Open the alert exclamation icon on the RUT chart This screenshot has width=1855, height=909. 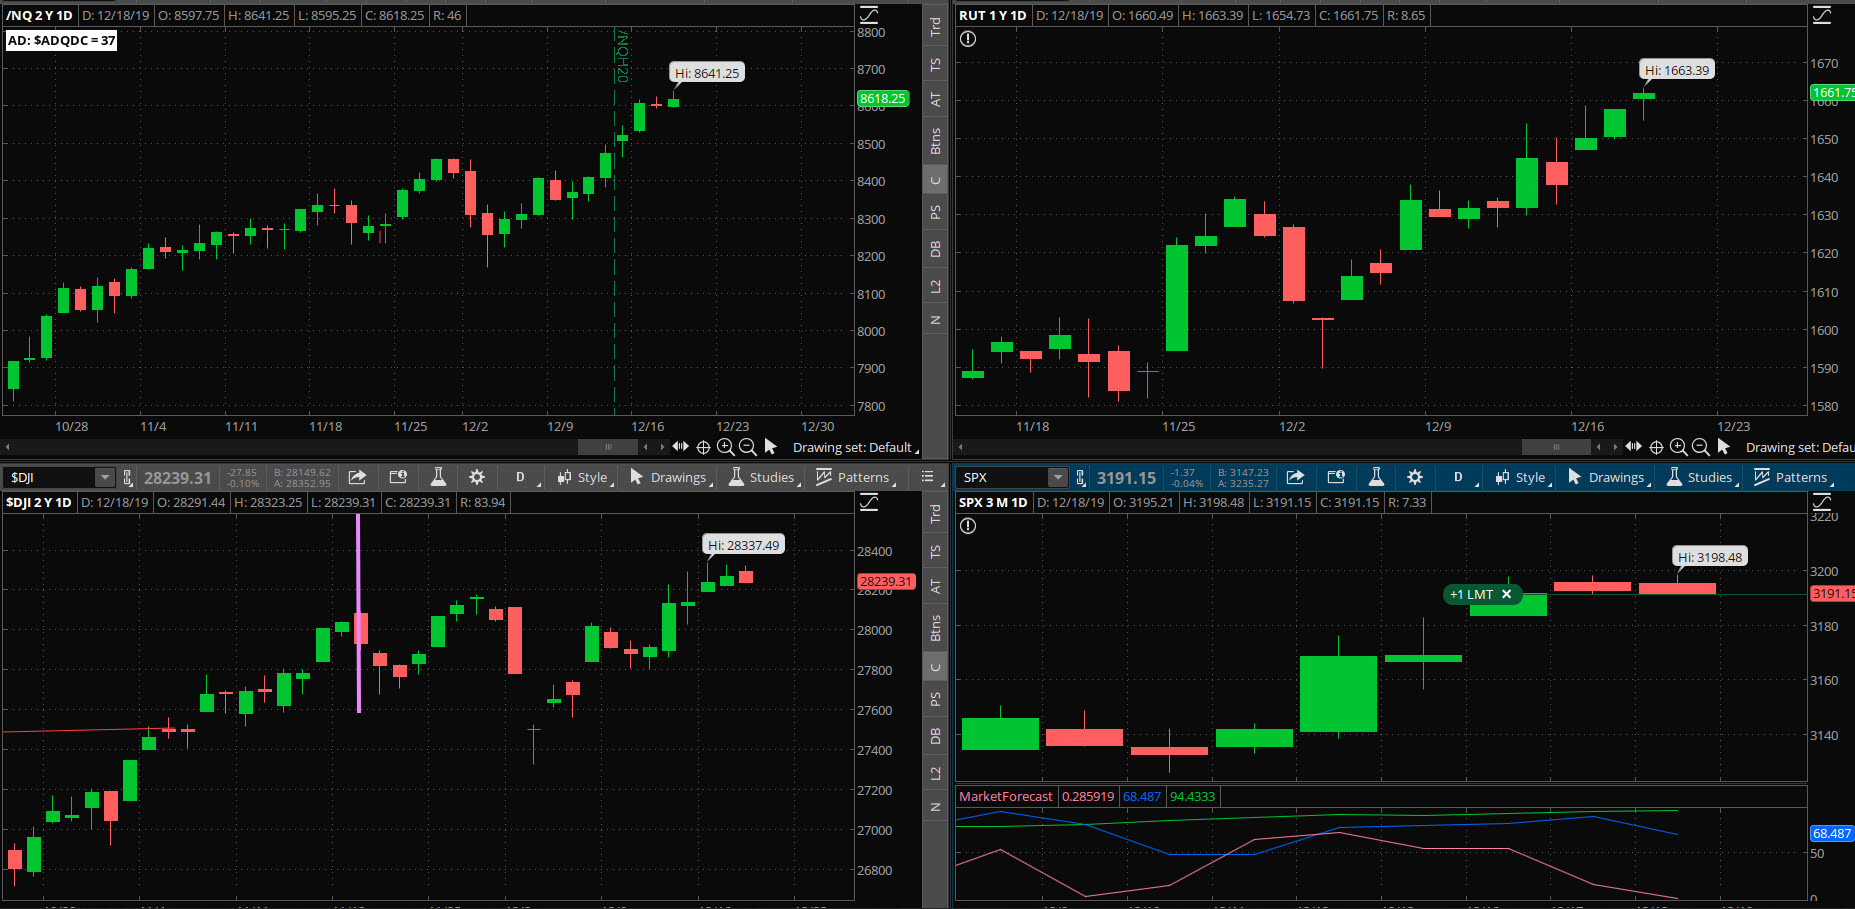(x=968, y=39)
